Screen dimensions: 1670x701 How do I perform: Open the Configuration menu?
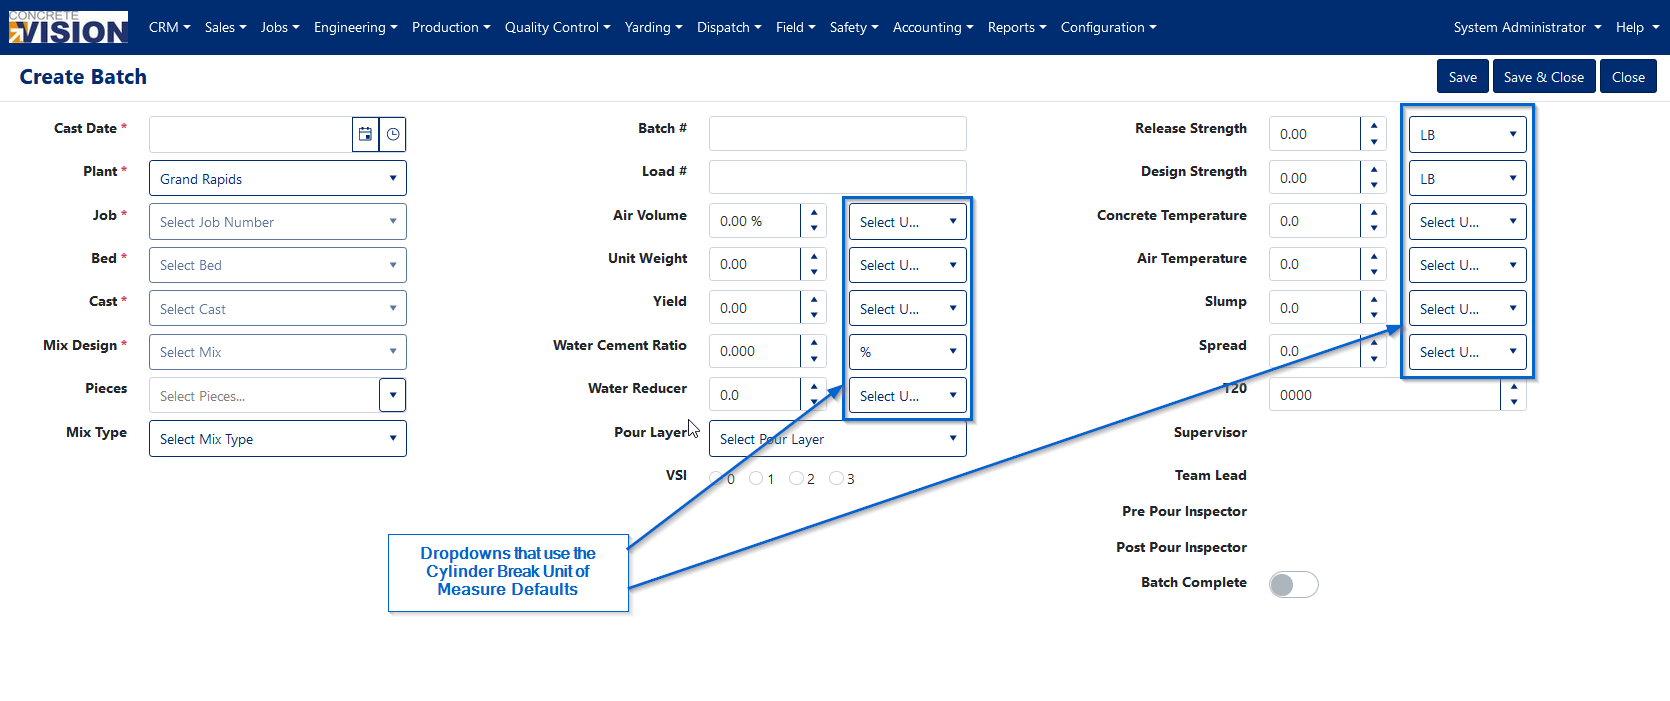point(1108,27)
